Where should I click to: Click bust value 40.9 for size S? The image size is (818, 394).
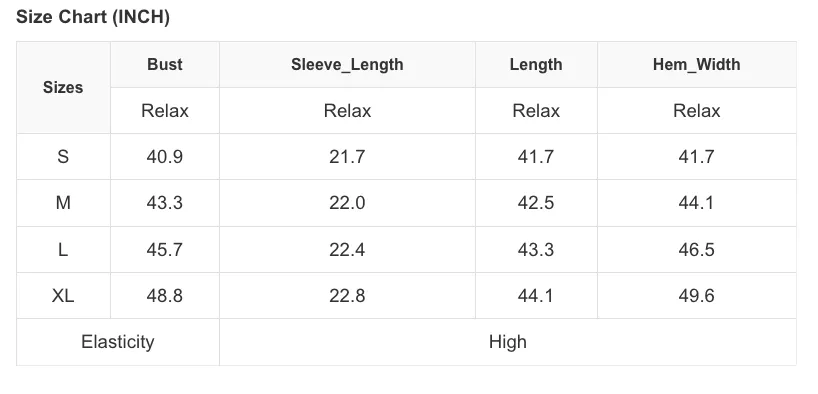165,157
